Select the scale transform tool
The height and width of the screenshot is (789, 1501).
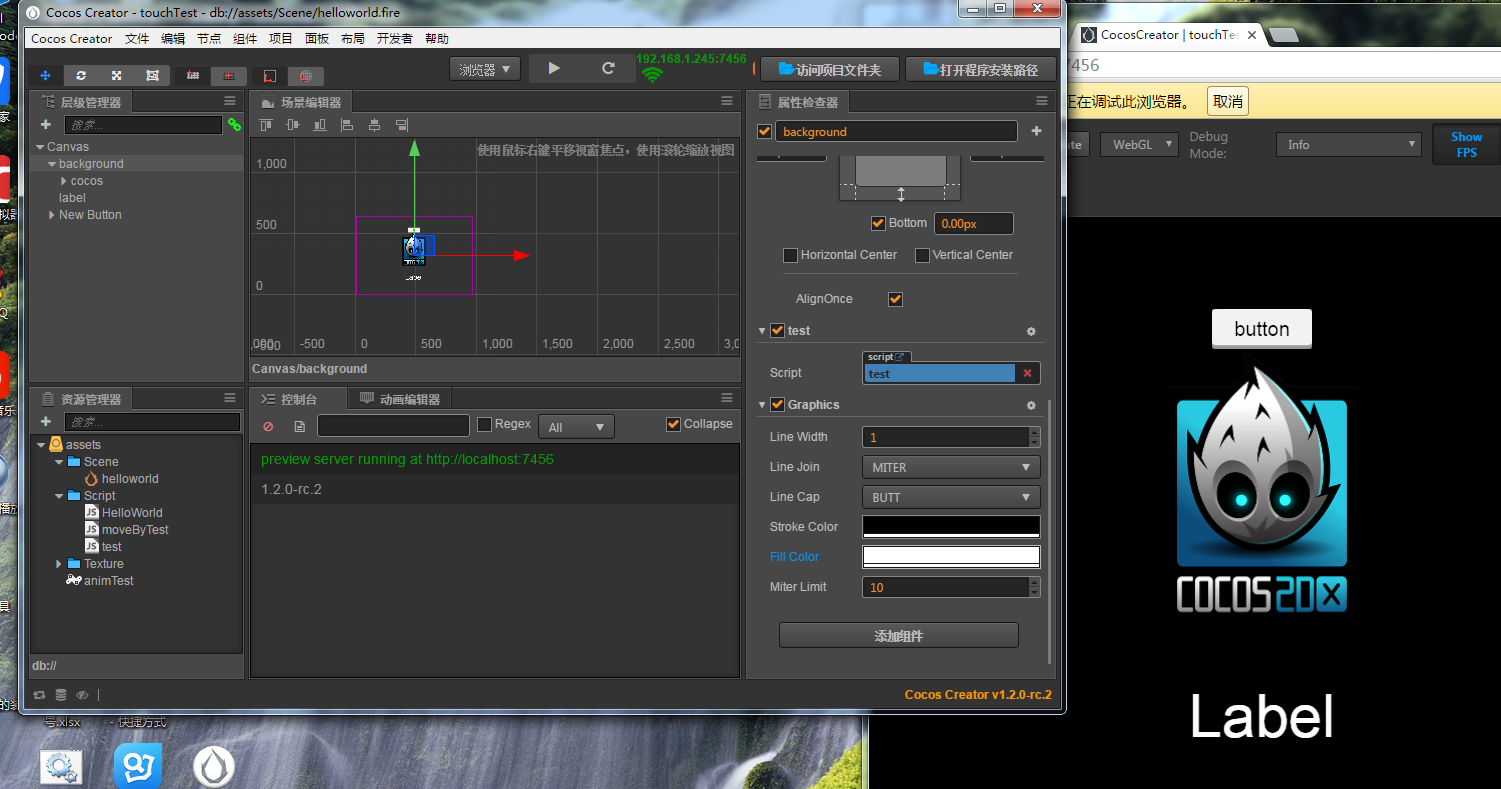point(117,75)
